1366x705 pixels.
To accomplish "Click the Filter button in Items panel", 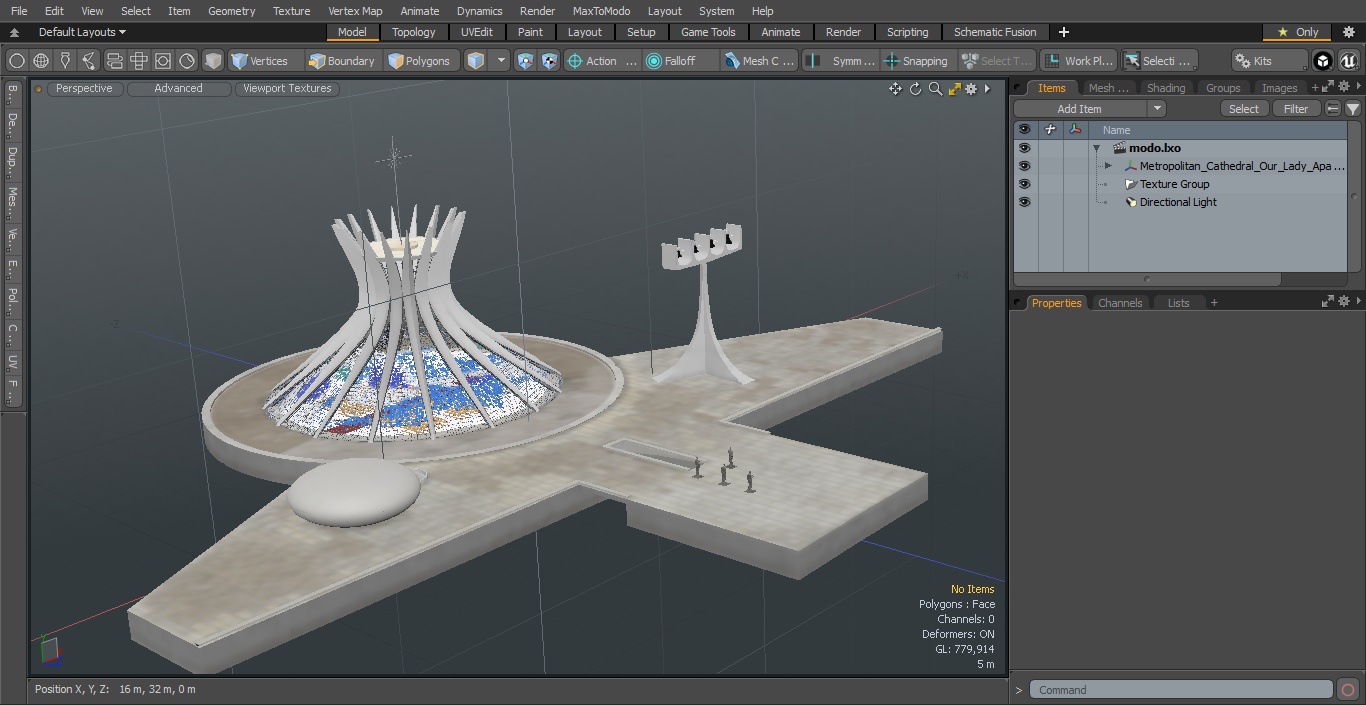I will click(1296, 109).
